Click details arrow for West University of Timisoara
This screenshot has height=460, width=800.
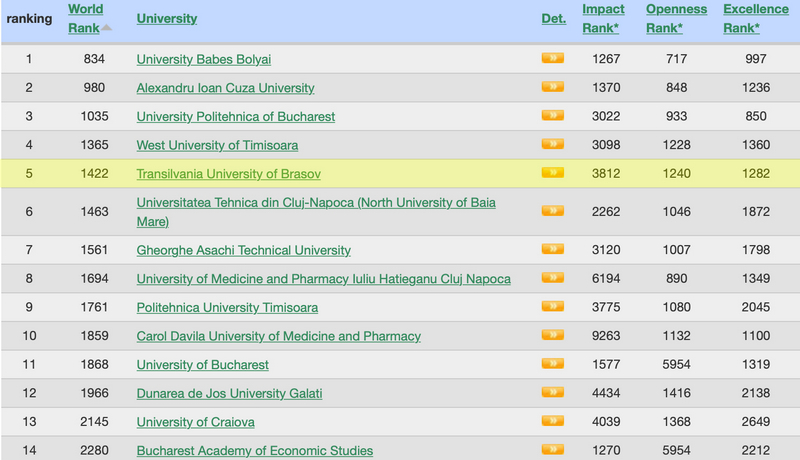[552, 145]
